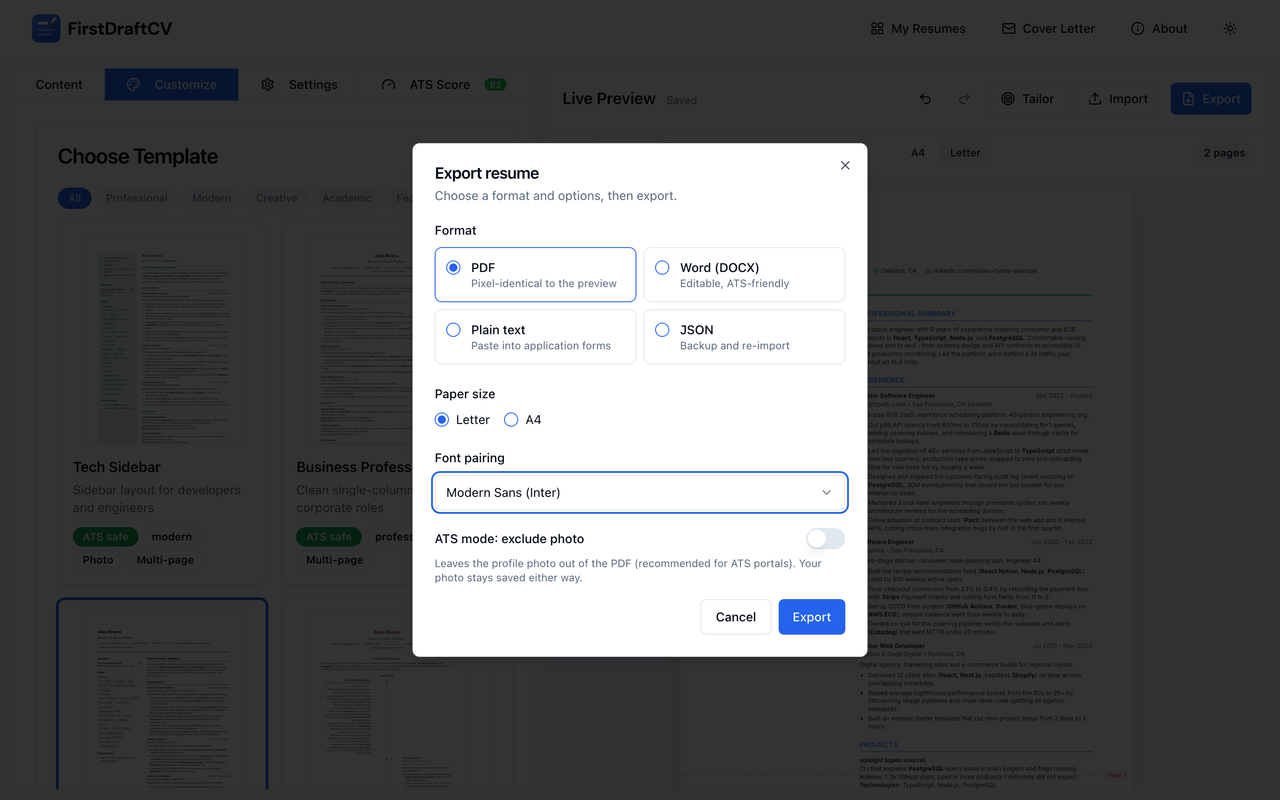Select the All template filter
The image size is (1280, 800).
[74, 198]
